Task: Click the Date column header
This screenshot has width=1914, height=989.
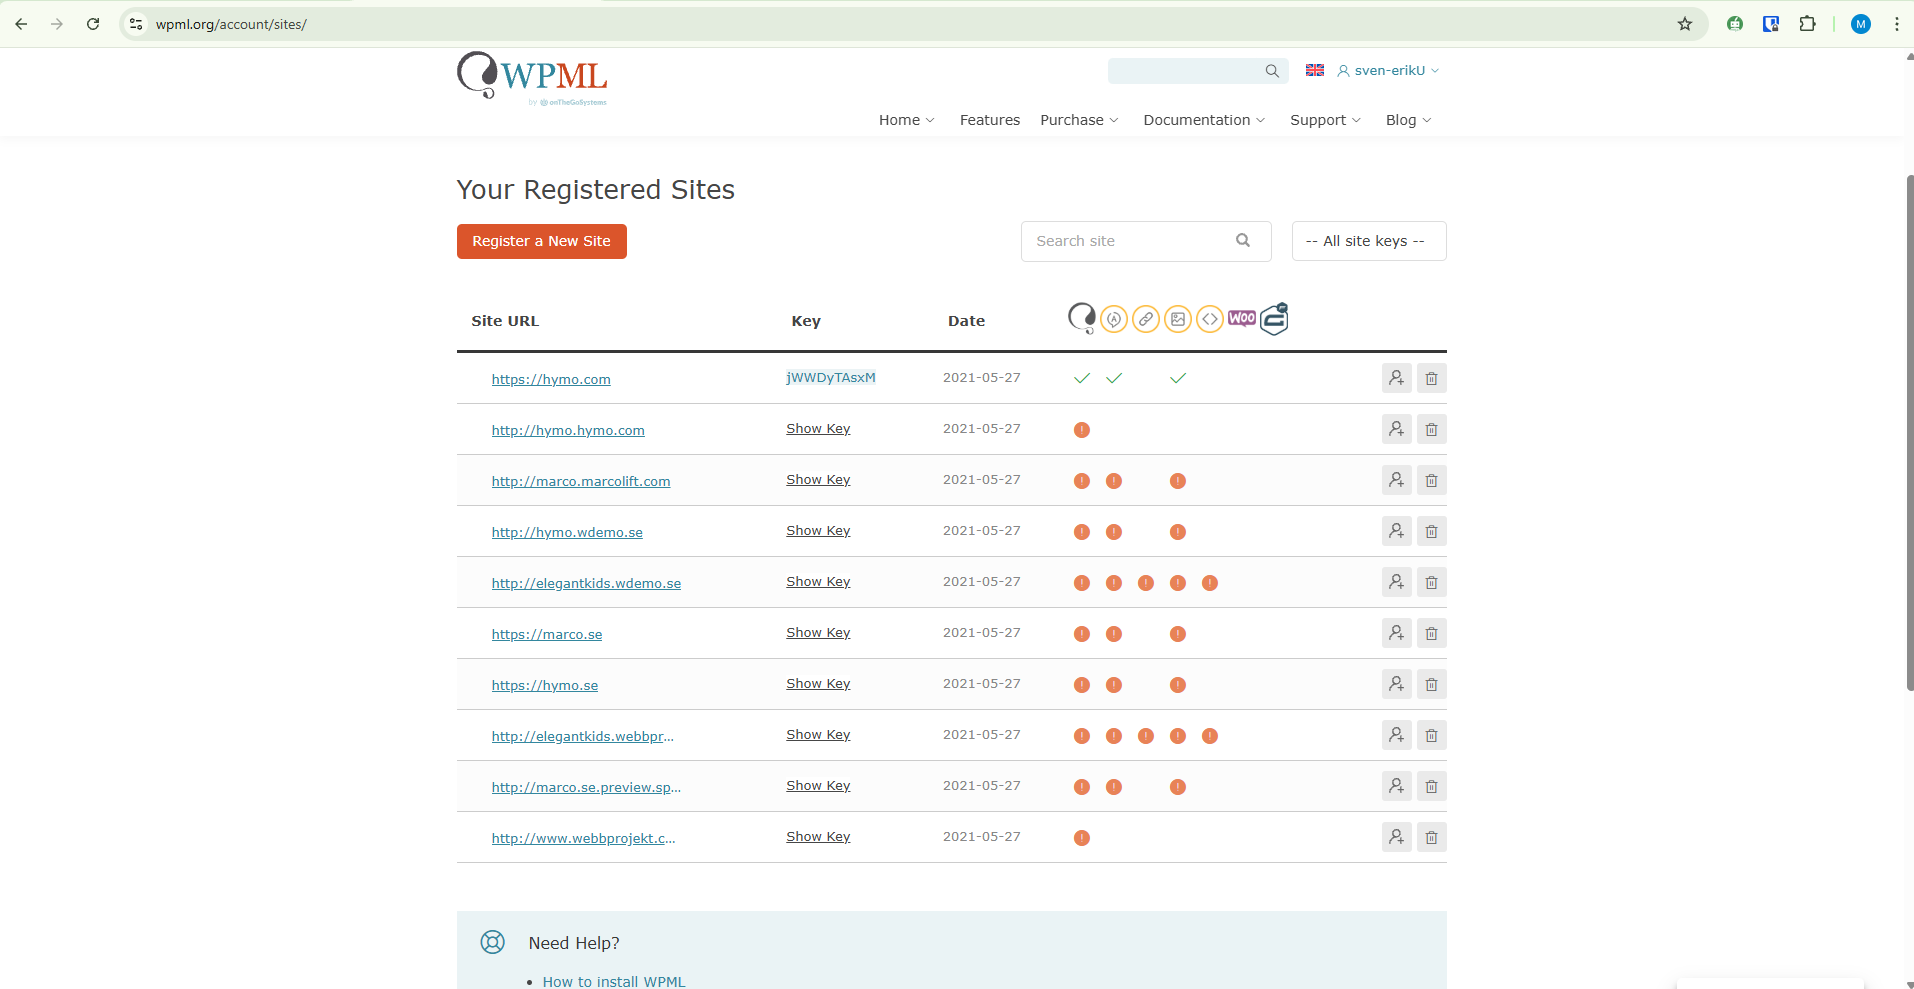Action: [966, 321]
